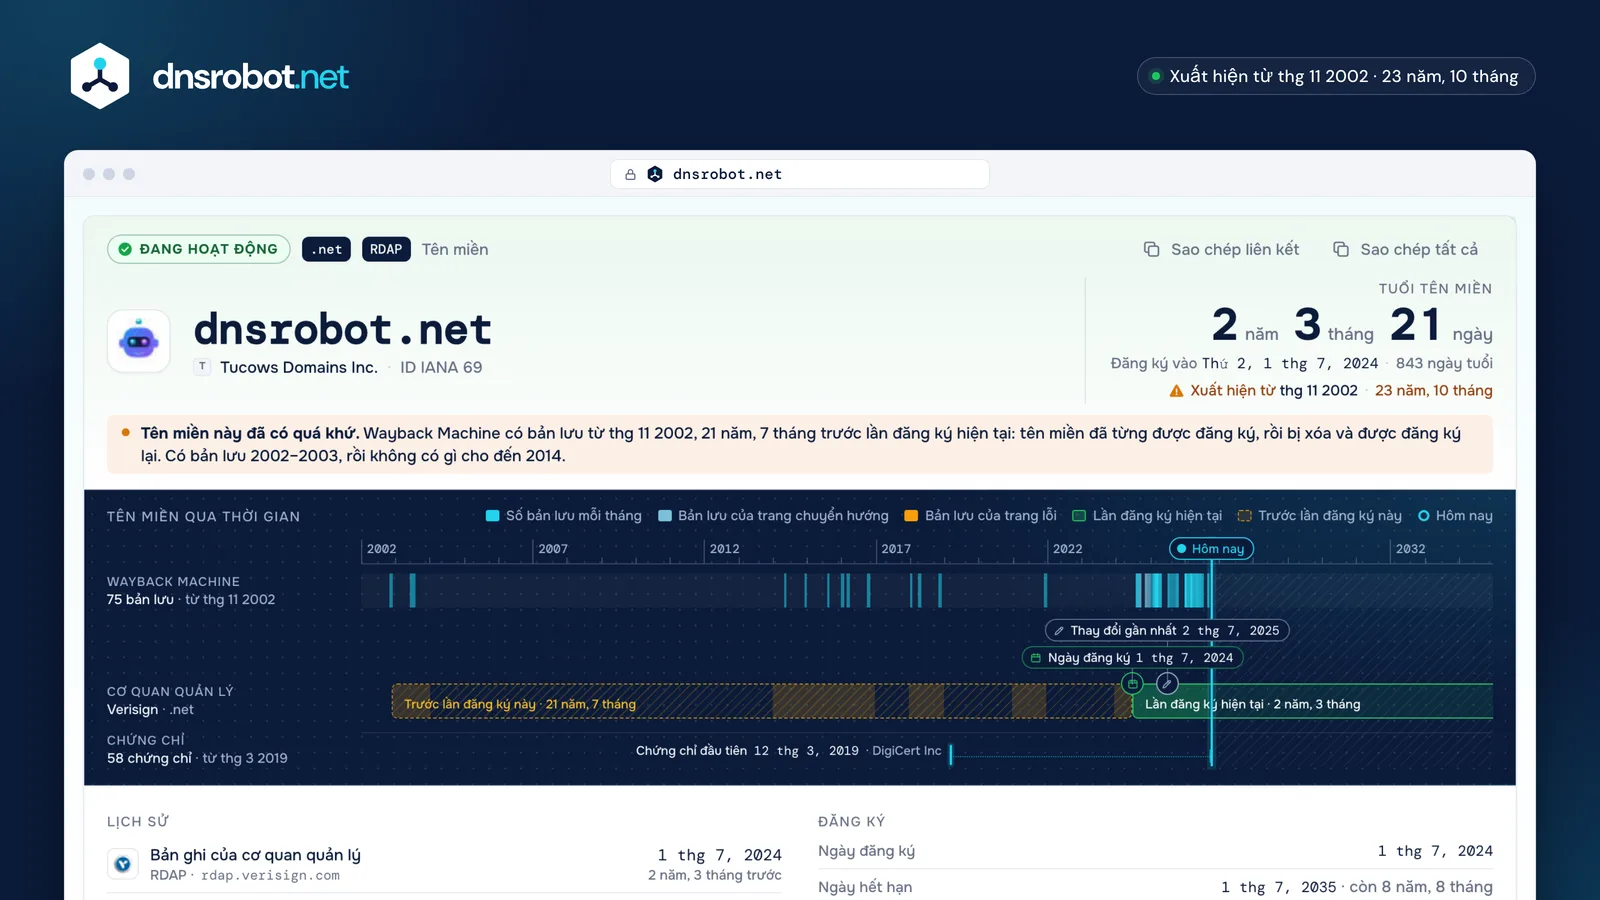The image size is (1600, 900).
Task: Click the Tucows registrar 'T' icon
Action: coord(203,367)
